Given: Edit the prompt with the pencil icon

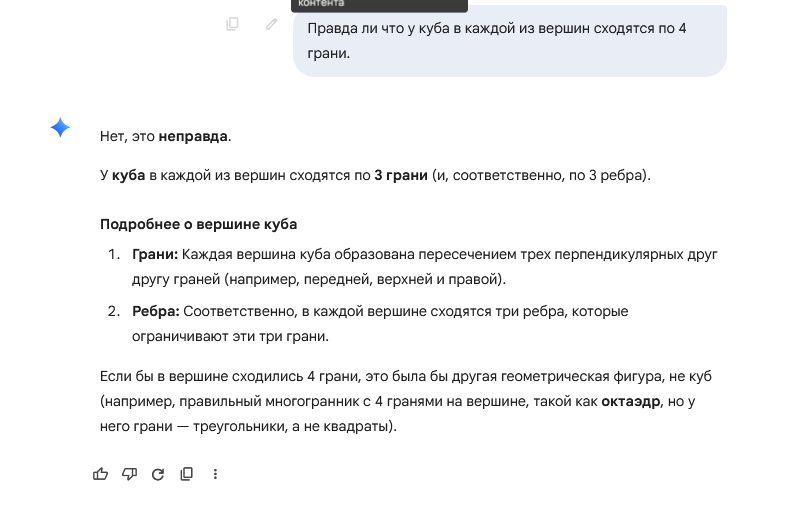Looking at the screenshot, I should click(271, 24).
